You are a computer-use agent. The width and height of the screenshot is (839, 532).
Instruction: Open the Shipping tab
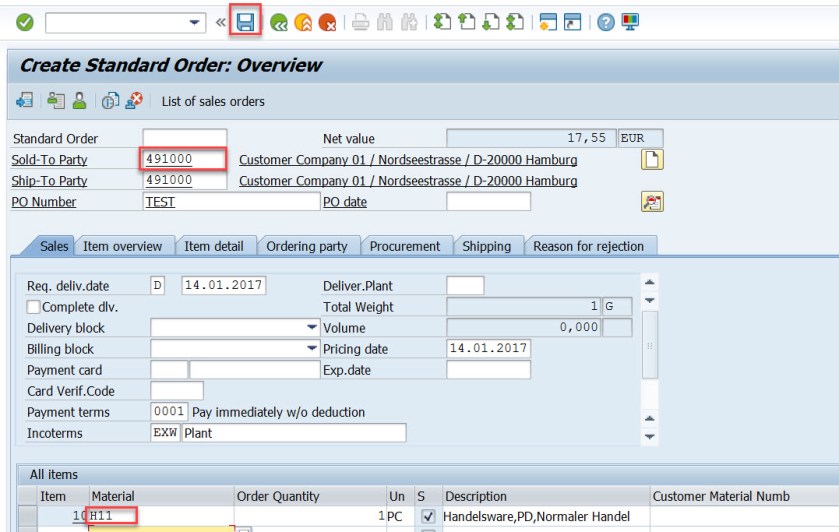(x=486, y=246)
